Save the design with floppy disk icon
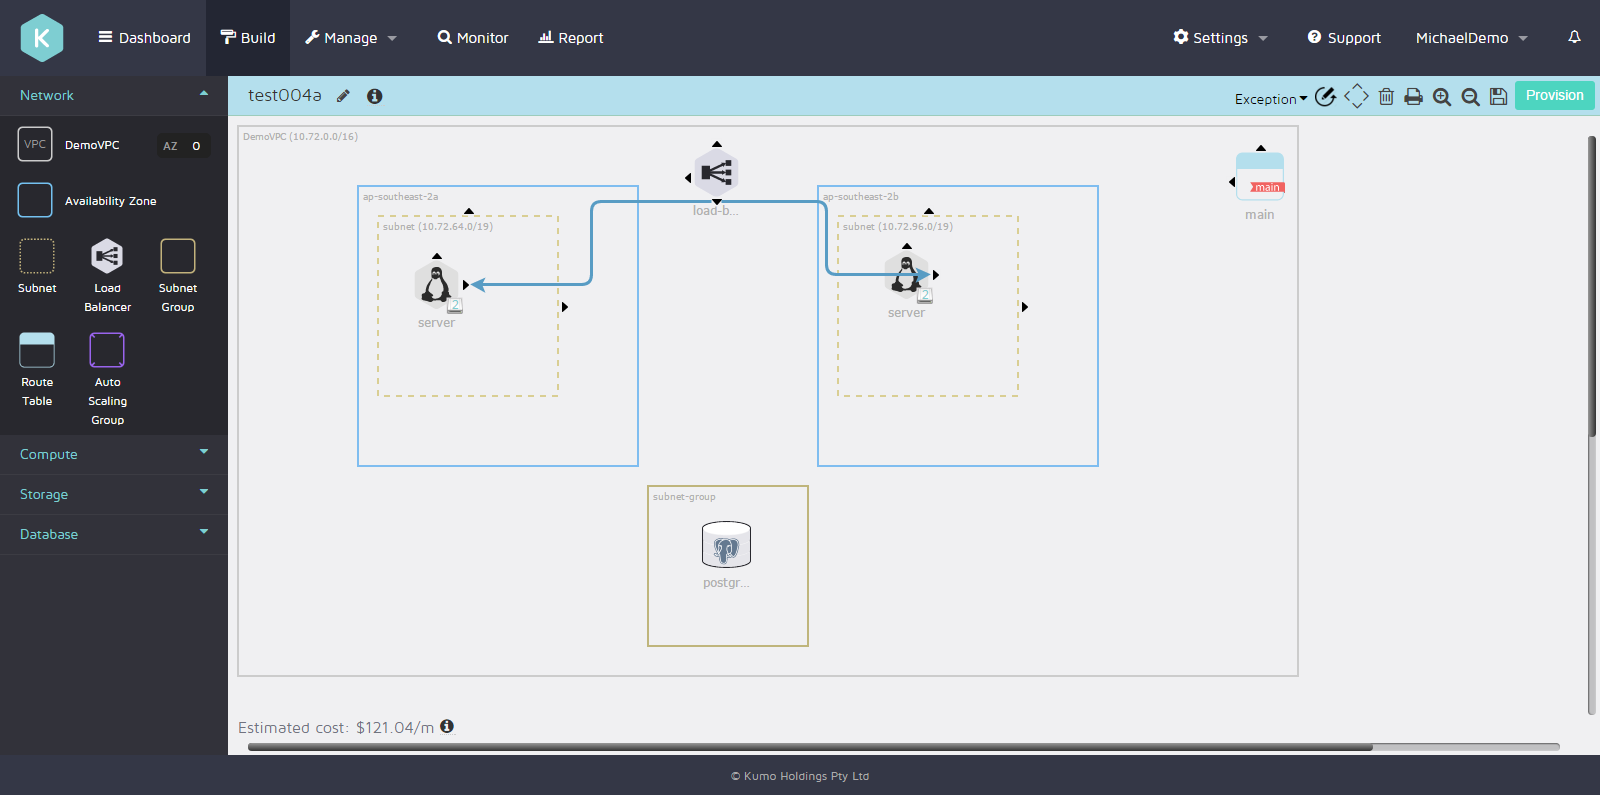The height and width of the screenshot is (795, 1600). [1498, 97]
